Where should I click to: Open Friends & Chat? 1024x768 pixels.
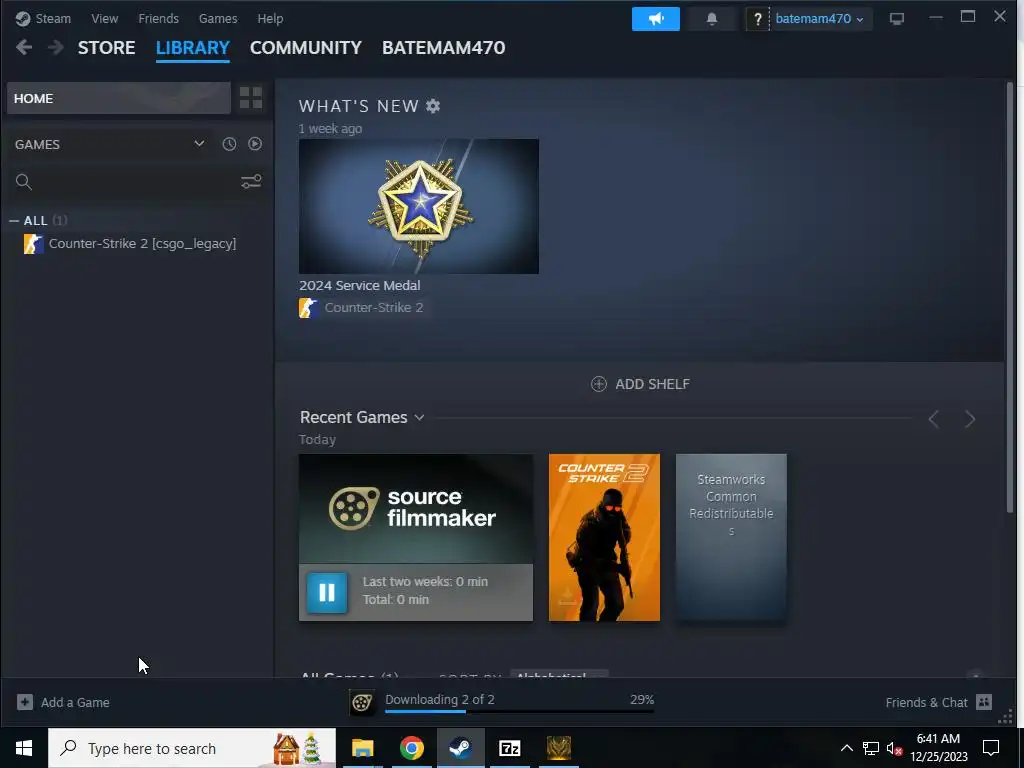pyautogui.click(x=926, y=703)
